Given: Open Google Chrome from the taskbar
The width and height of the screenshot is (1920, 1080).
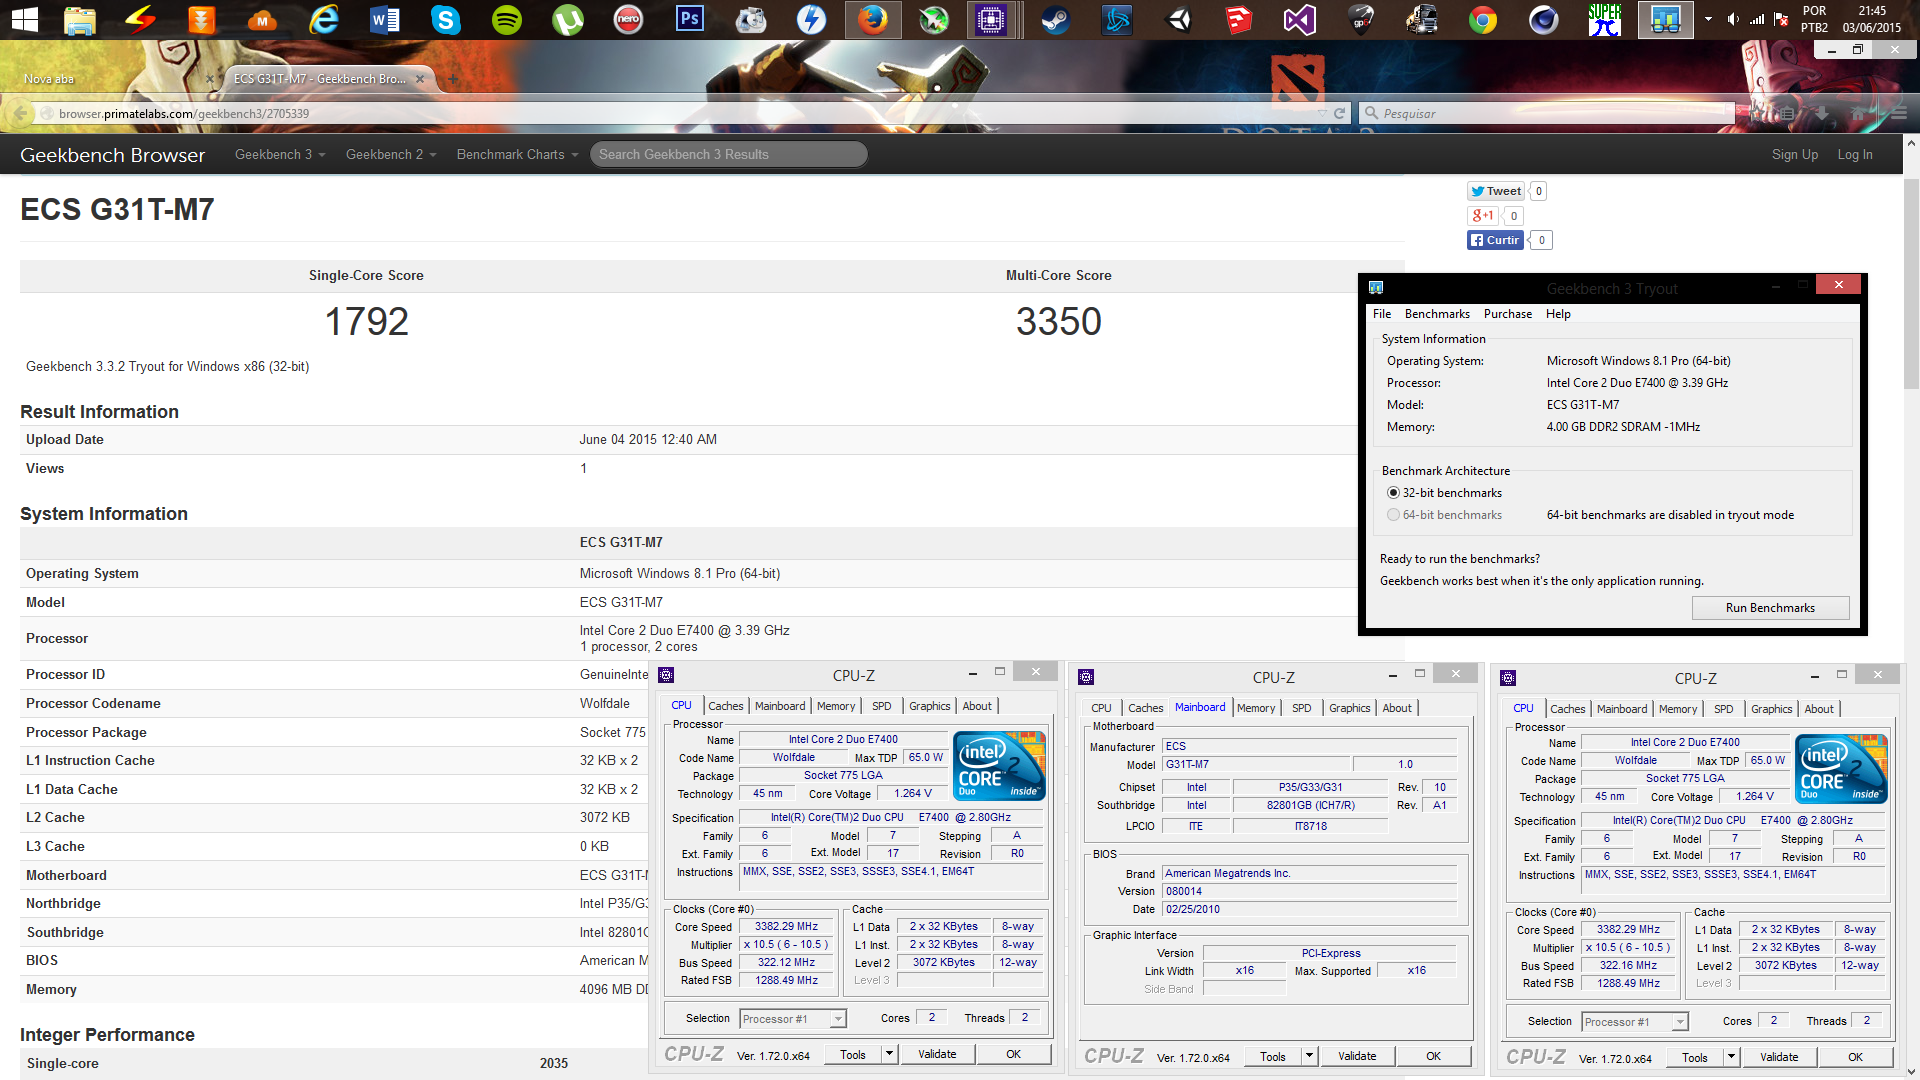Looking at the screenshot, I should coord(1483,19).
